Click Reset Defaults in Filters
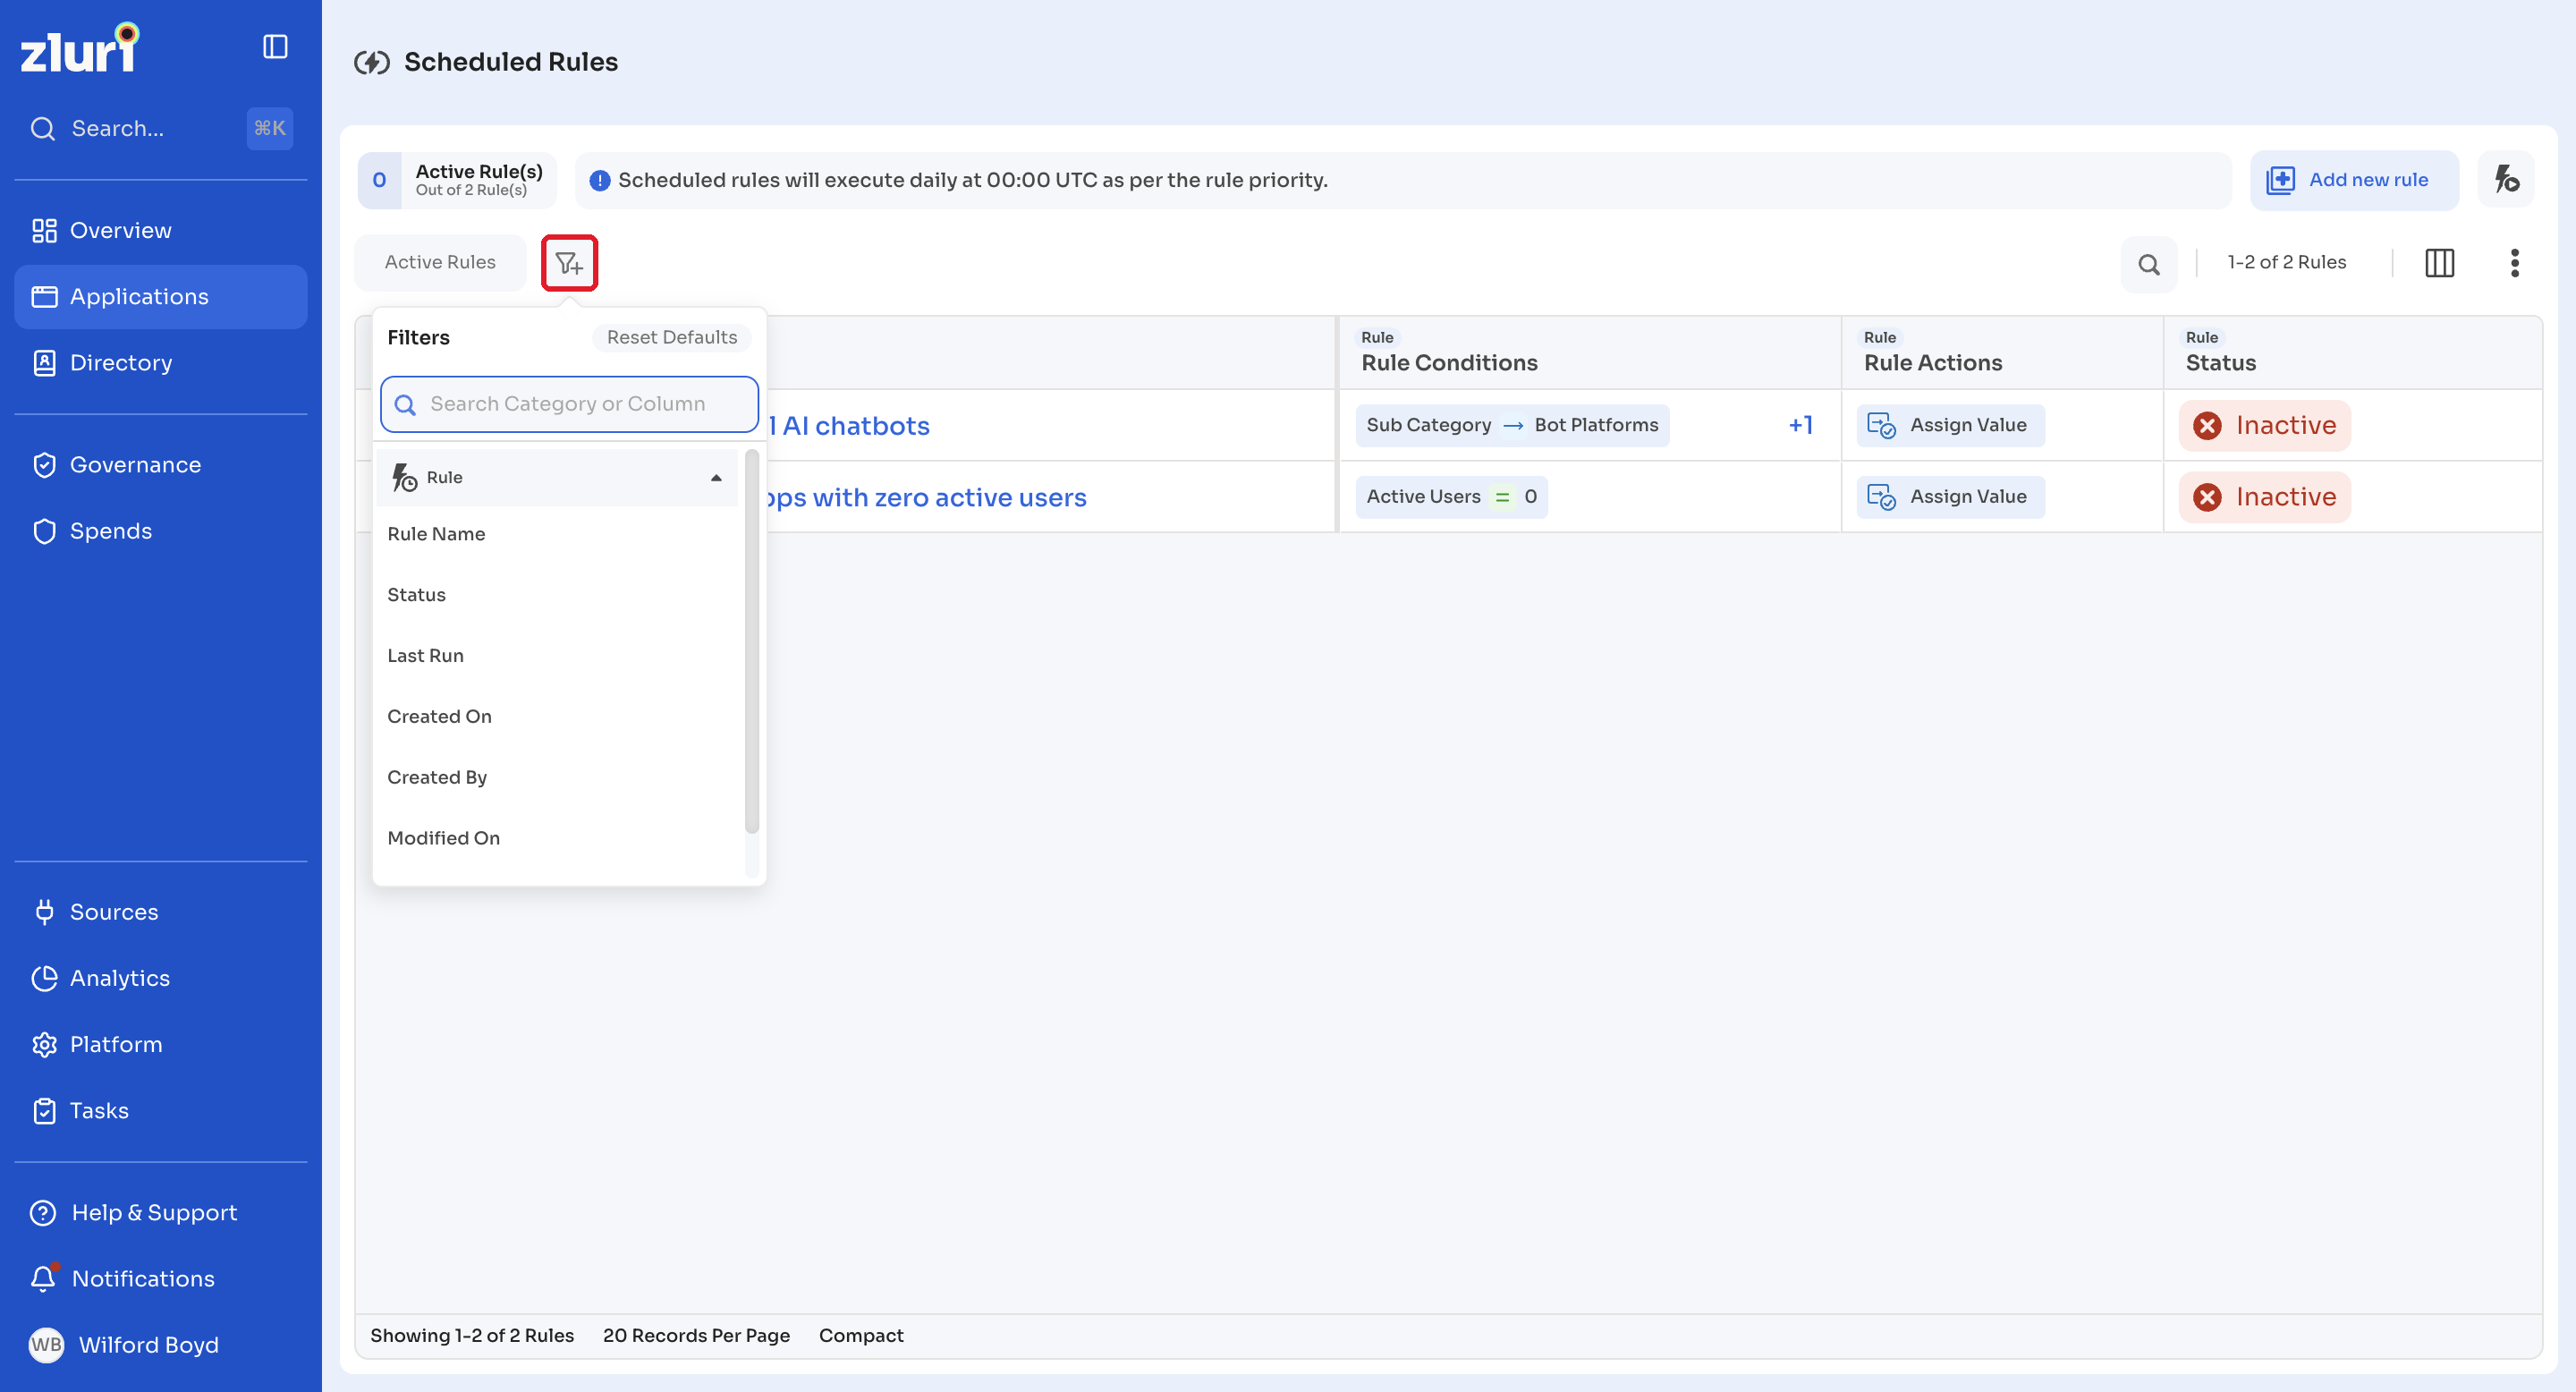This screenshot has width=2576, height=1392. (x=671, y=338)
